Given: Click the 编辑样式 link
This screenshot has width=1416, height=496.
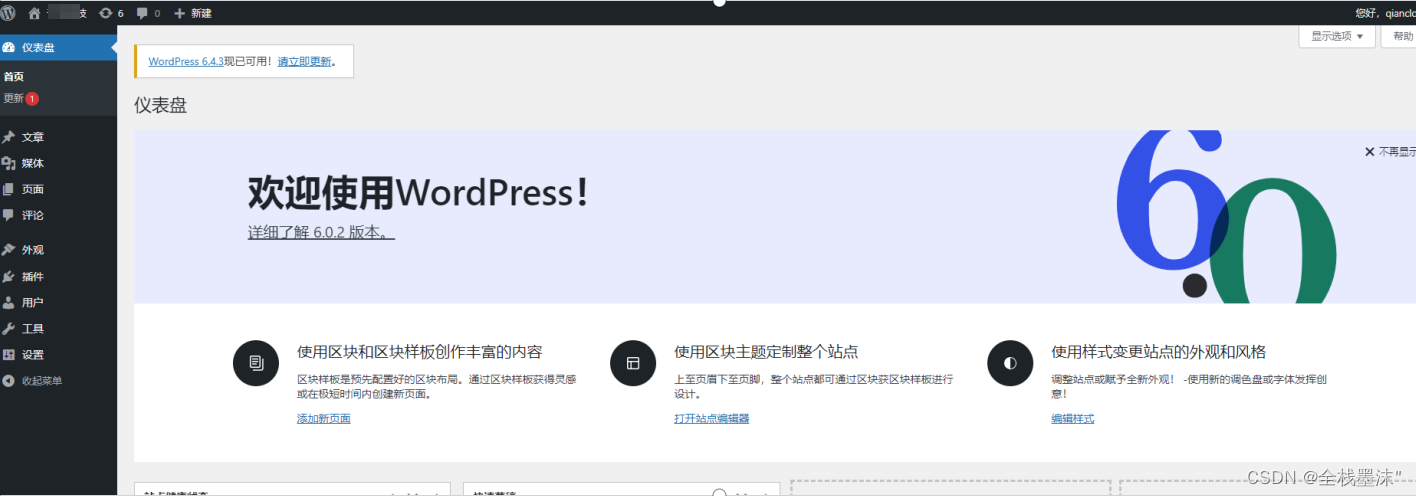Looking at the screenshot, I should tap(1072, 418).
